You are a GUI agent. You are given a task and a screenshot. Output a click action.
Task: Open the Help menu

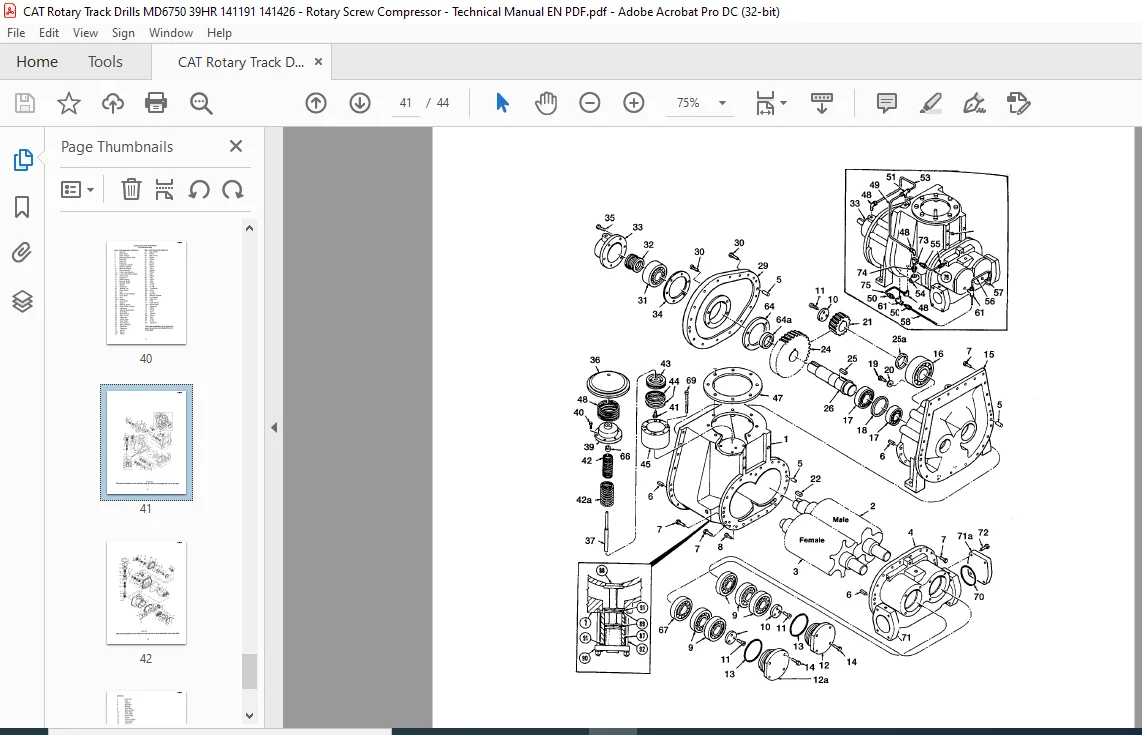(x=219, y=33)
